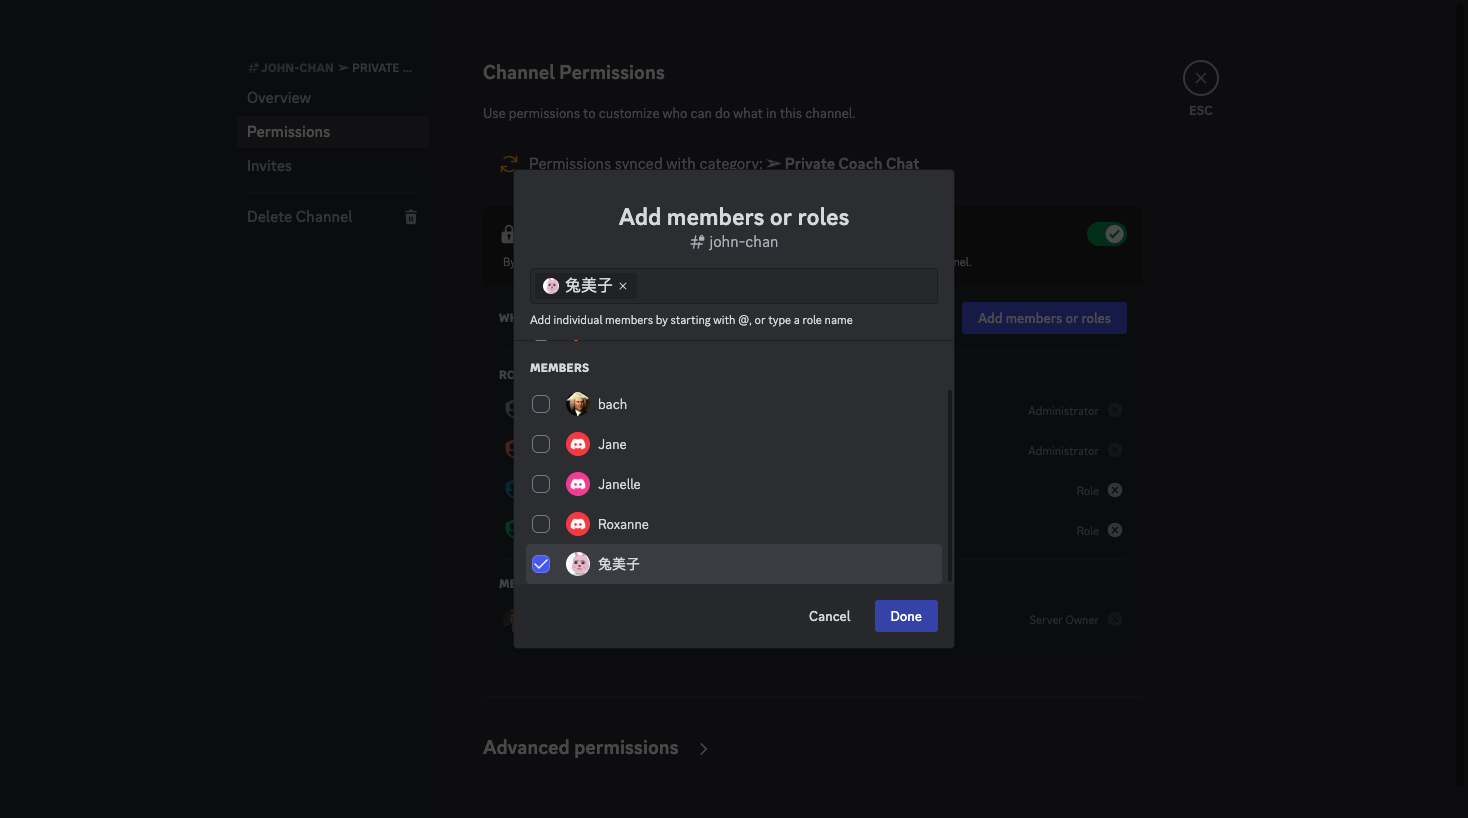Remove the upper Role entry with x icon
This screenshot has height=818, width=1468.
(1115, 490)
